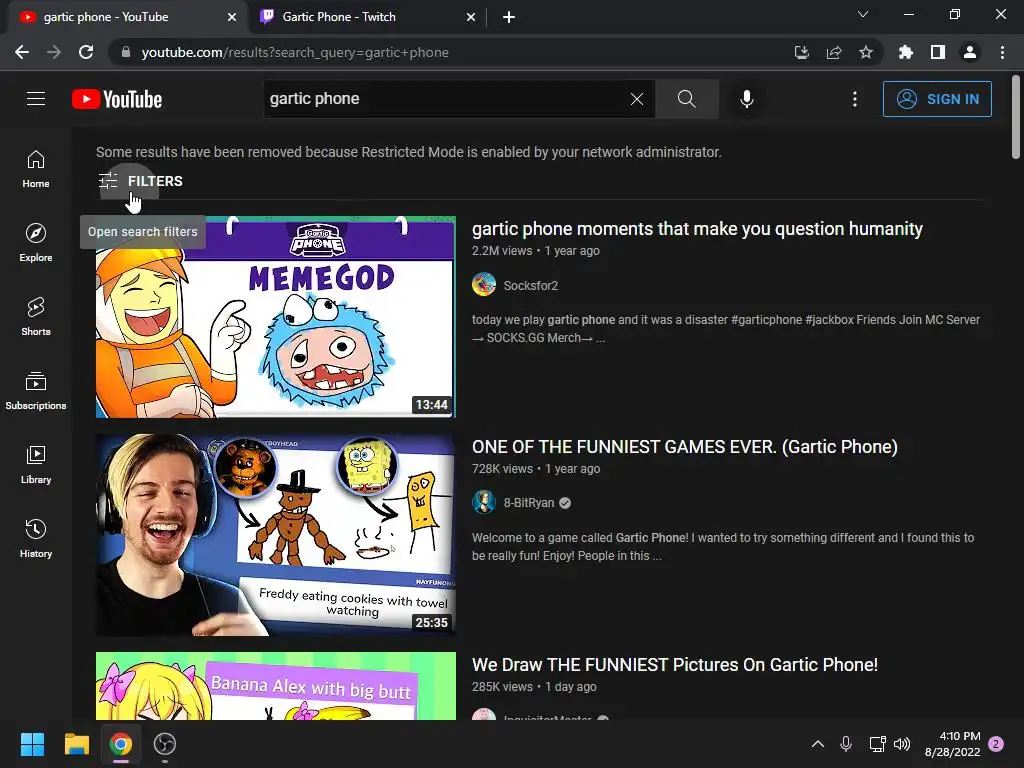Image resolution: width=1024 pixels, height=768 pixels.
Task: Open OBS Studio from the taskbar
Action: pos(165,744)
